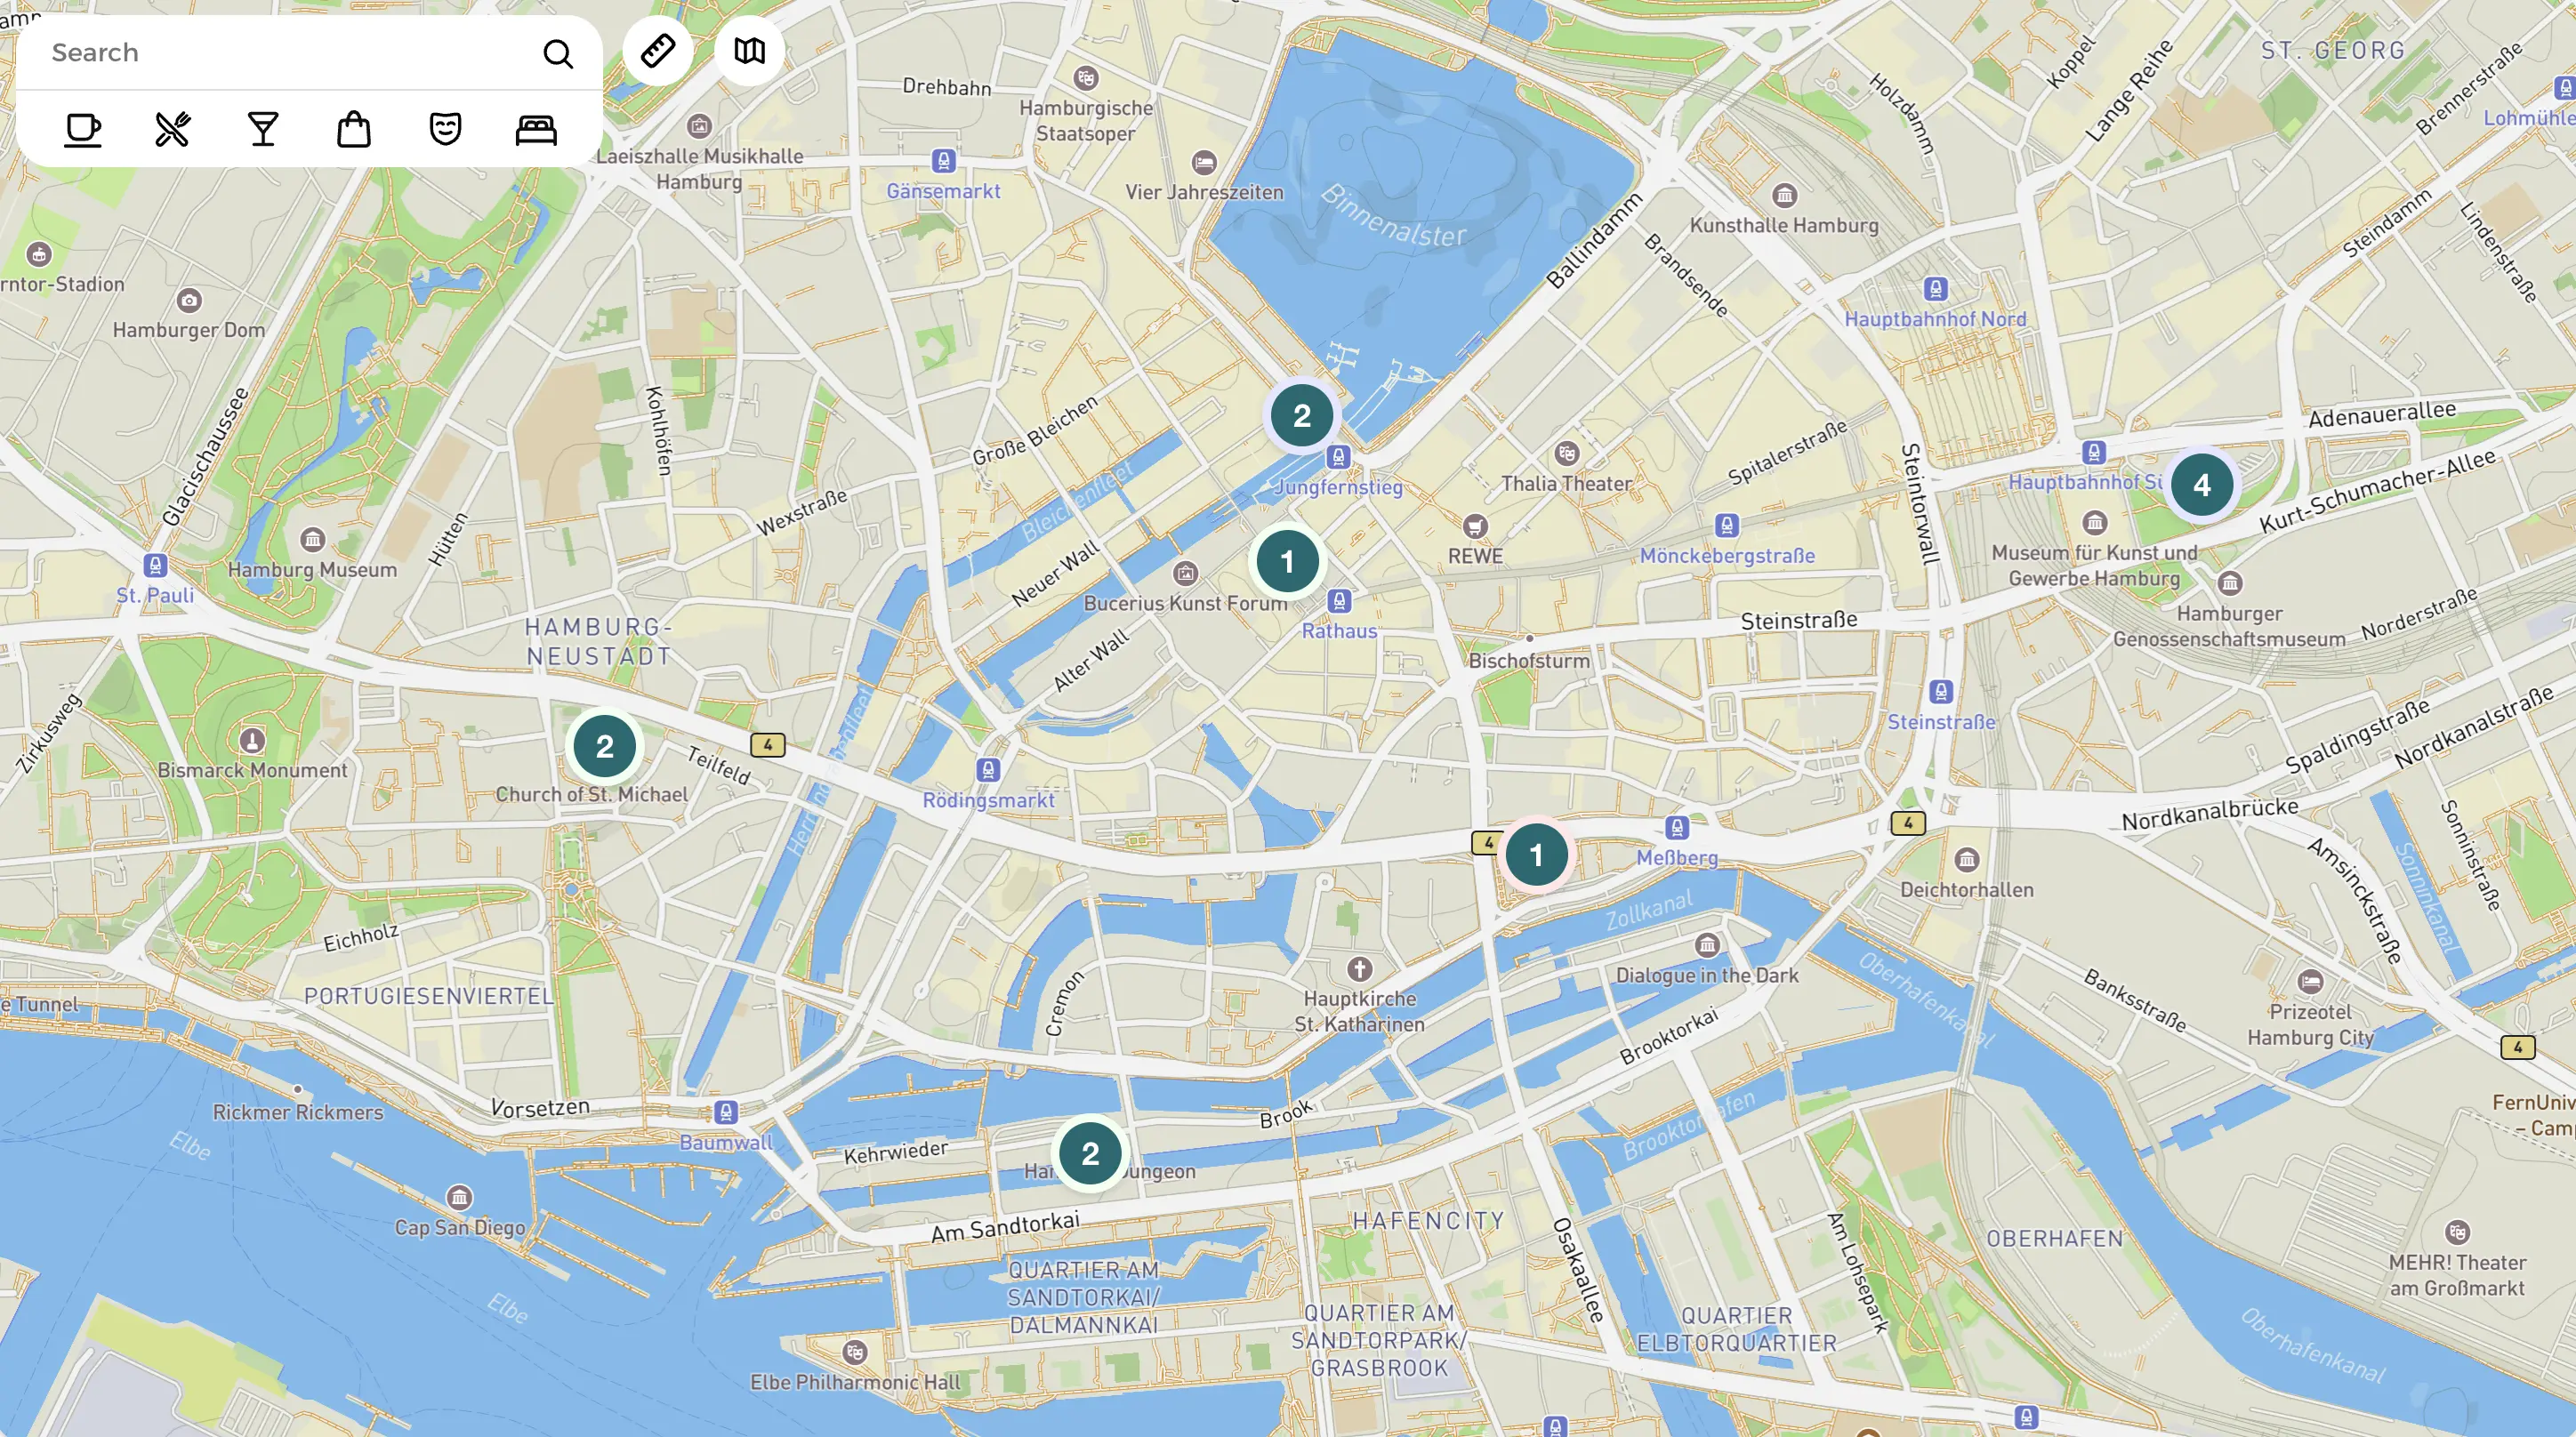Click map marker number 2 near St. Michael
Viewport: 2576px width, 1437px height.
tap(601, 745)
